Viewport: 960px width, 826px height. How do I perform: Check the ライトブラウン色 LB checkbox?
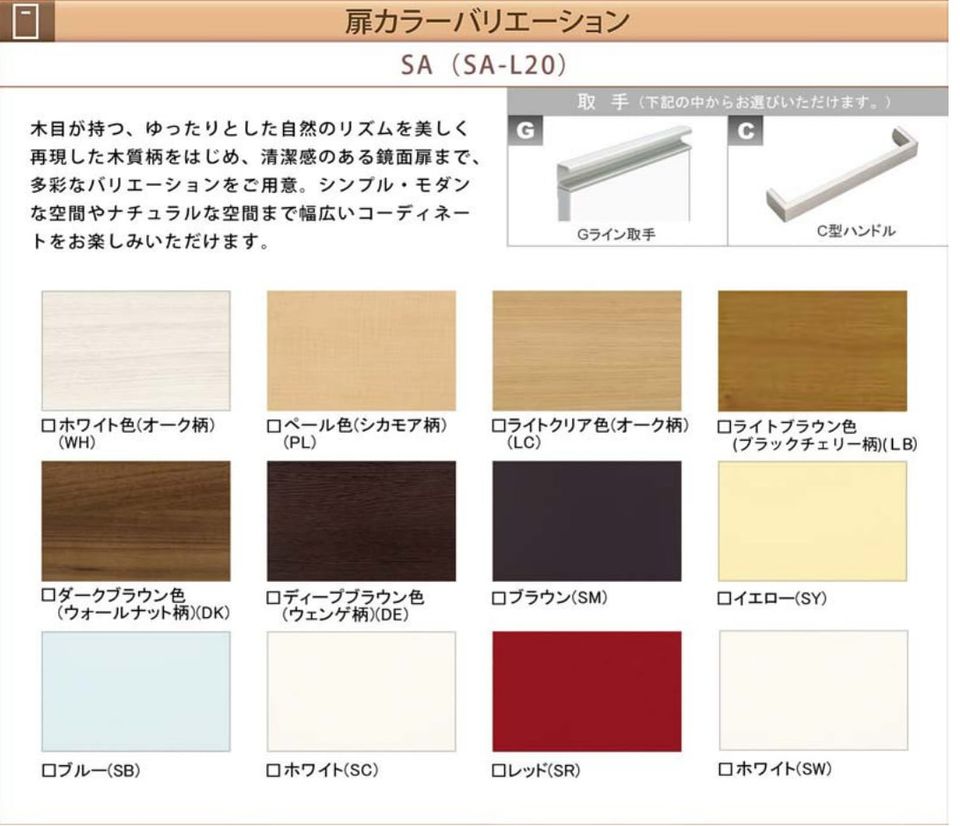pos(724,427)
